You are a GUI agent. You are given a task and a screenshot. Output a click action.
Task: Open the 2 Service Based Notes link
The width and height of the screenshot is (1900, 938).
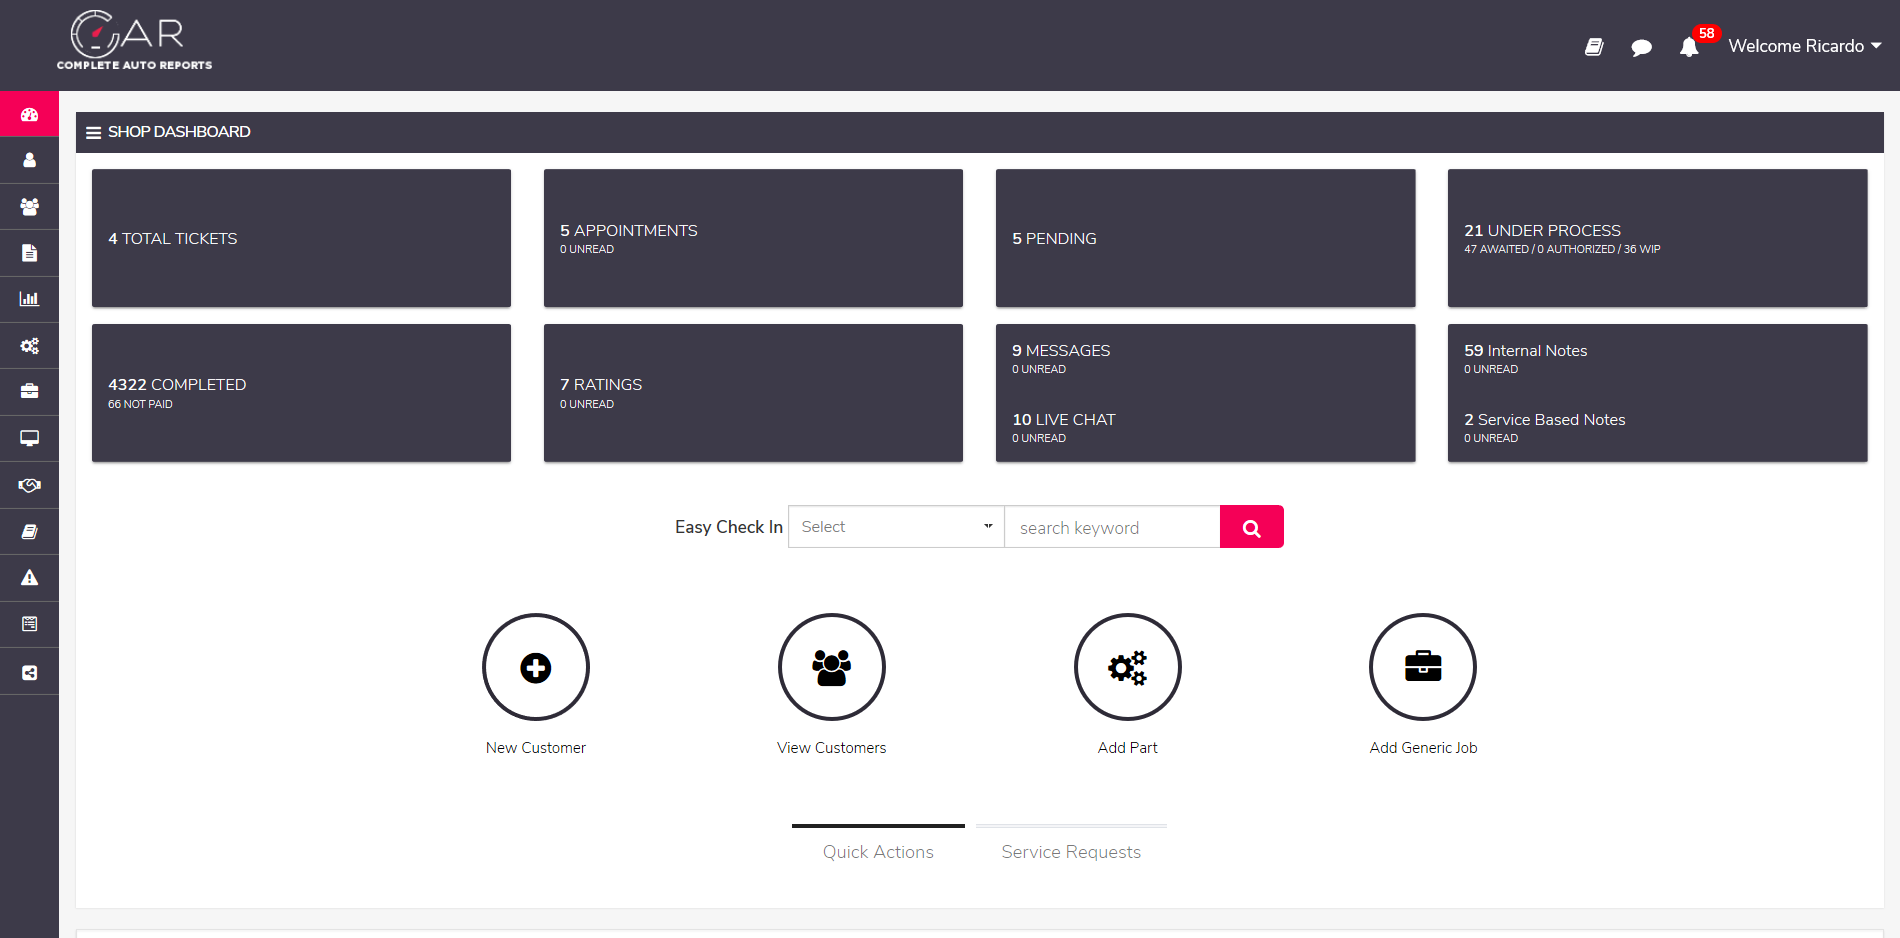click(x=1544, y=420)
